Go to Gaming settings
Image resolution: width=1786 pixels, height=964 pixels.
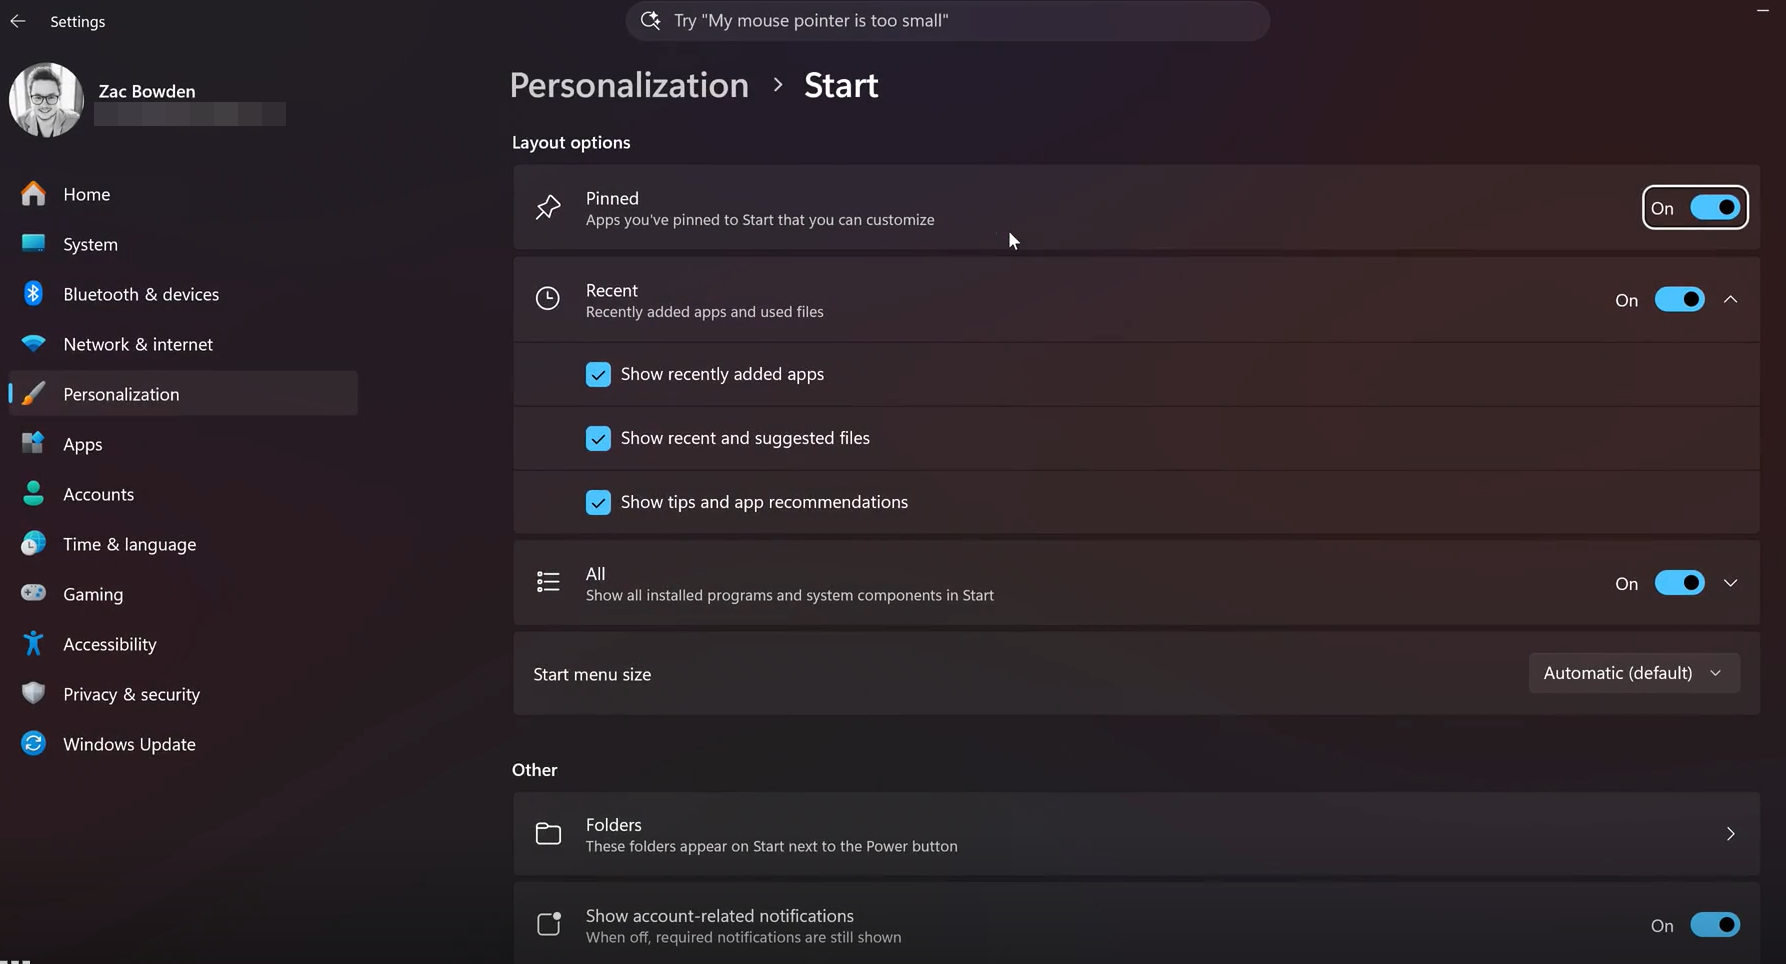(x=183, y=593)
